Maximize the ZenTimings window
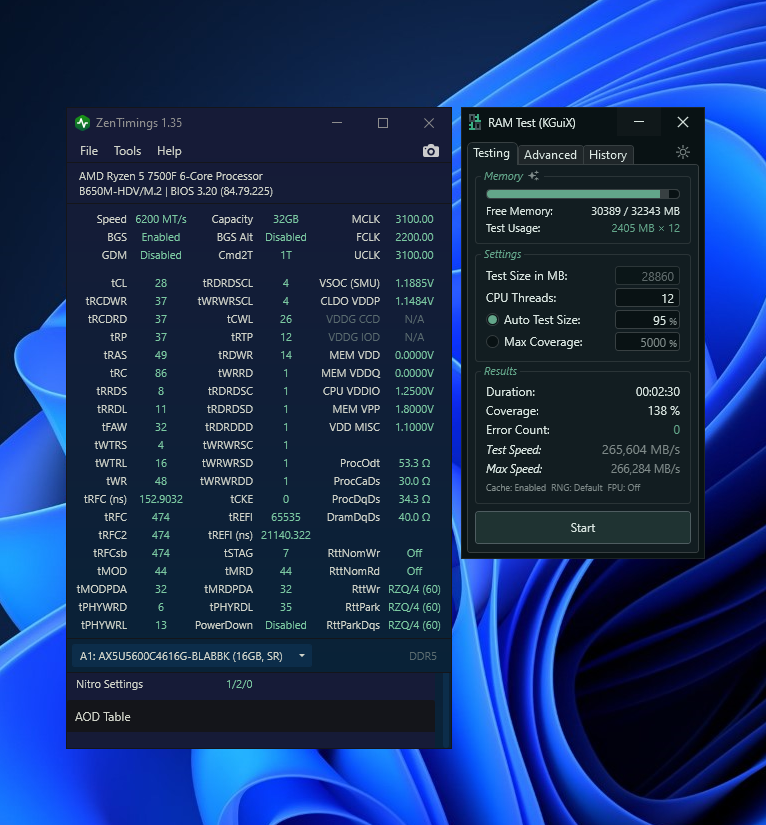 click(x=383, y=123)
